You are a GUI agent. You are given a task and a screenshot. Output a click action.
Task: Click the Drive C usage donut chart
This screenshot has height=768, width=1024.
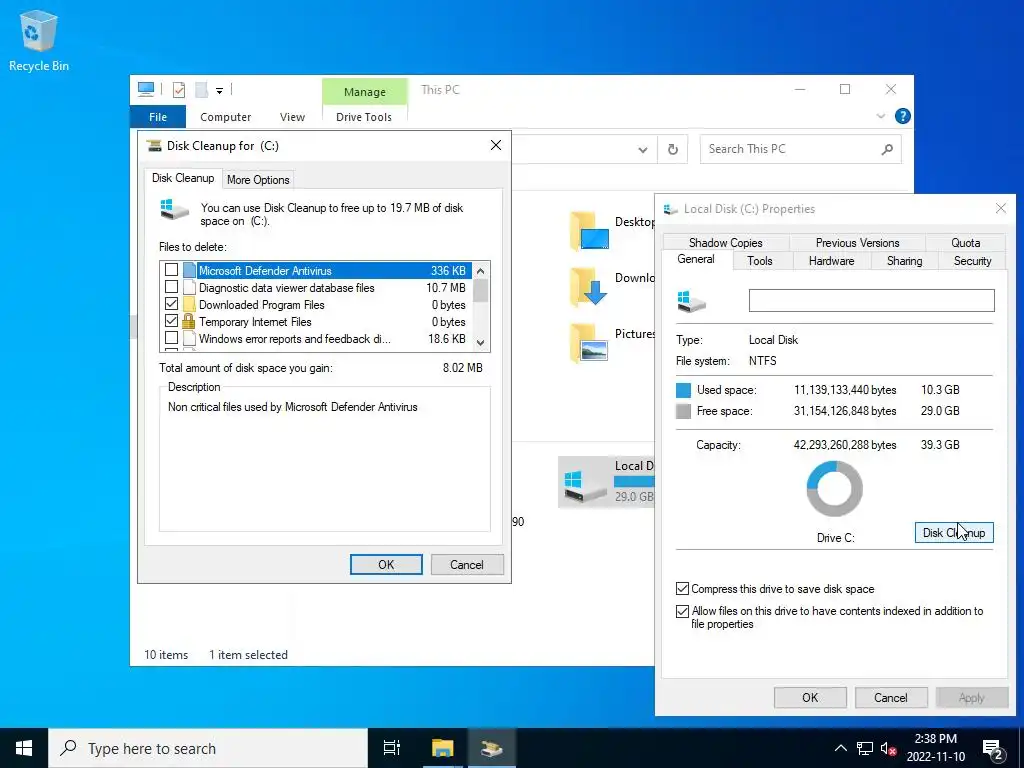[835, 488]
